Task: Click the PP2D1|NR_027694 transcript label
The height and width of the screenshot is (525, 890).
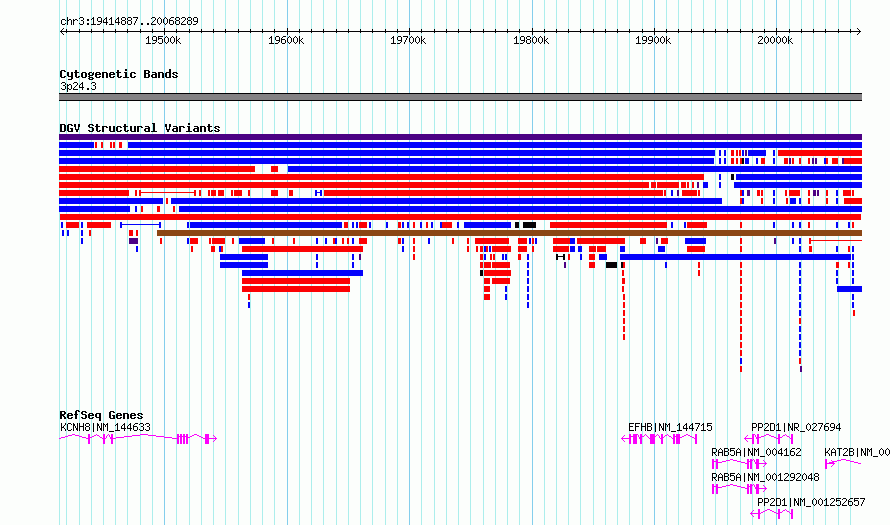Action: [x=796, y=427]
